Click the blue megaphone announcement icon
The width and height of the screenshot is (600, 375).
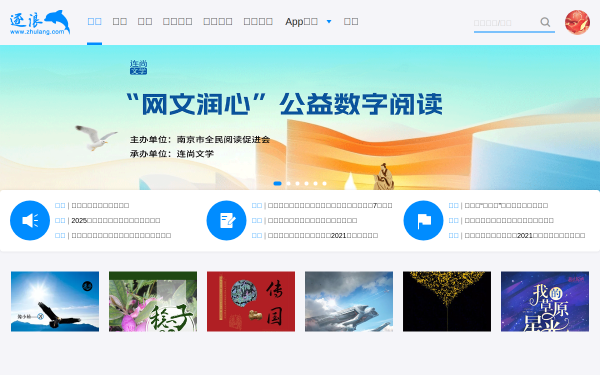click(30, 220)
